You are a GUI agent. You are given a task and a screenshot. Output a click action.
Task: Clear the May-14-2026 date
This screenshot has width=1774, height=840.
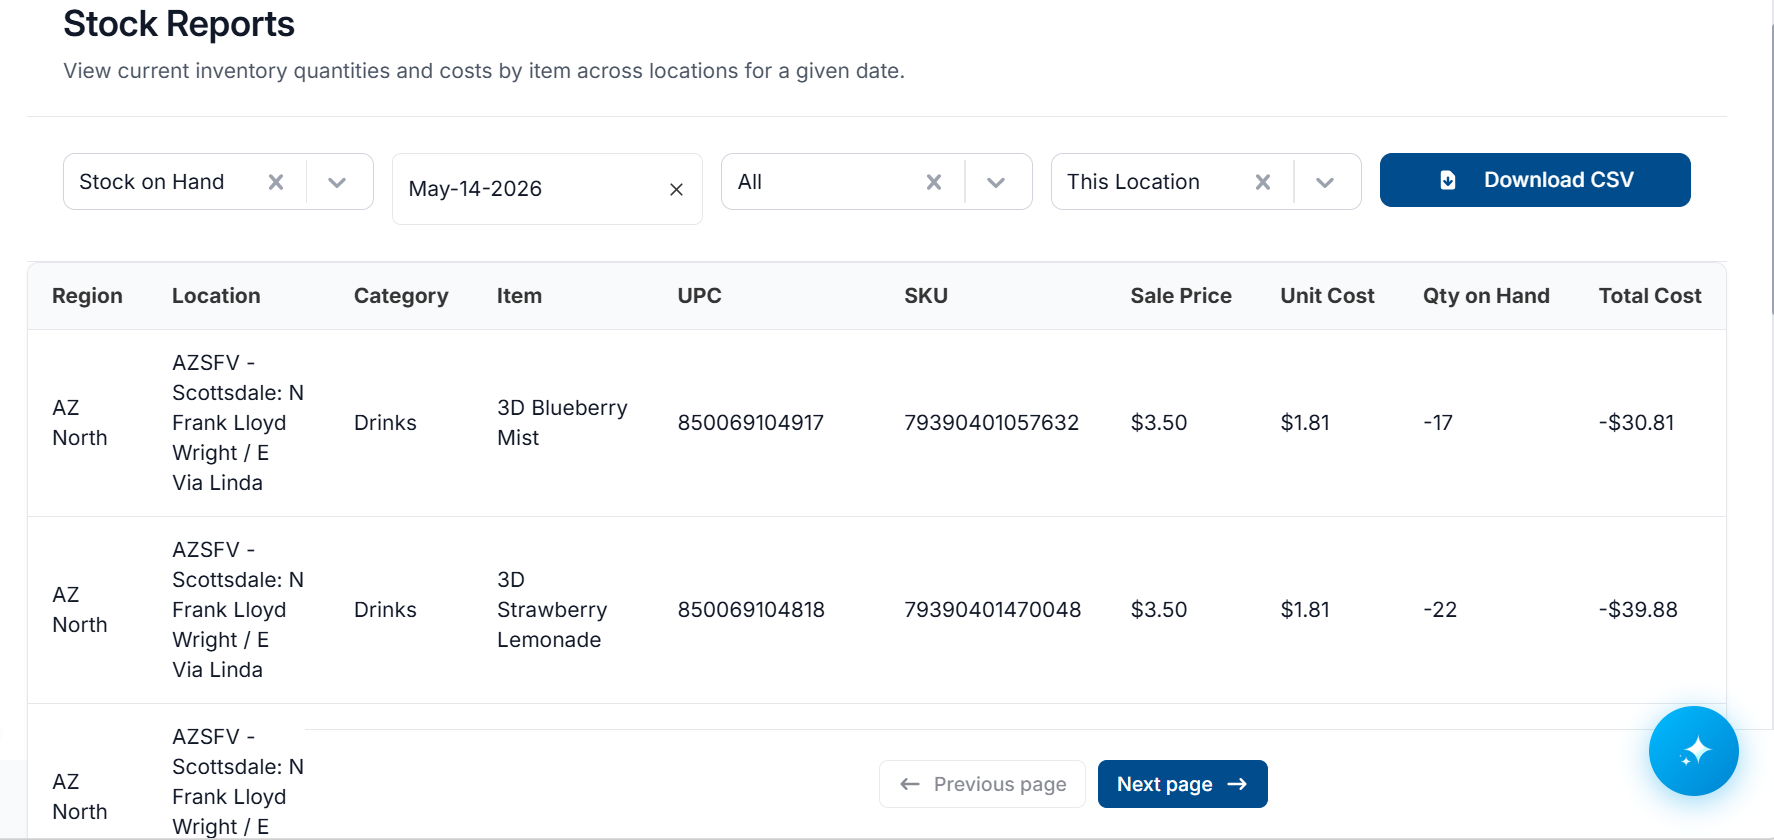point(676,189)
